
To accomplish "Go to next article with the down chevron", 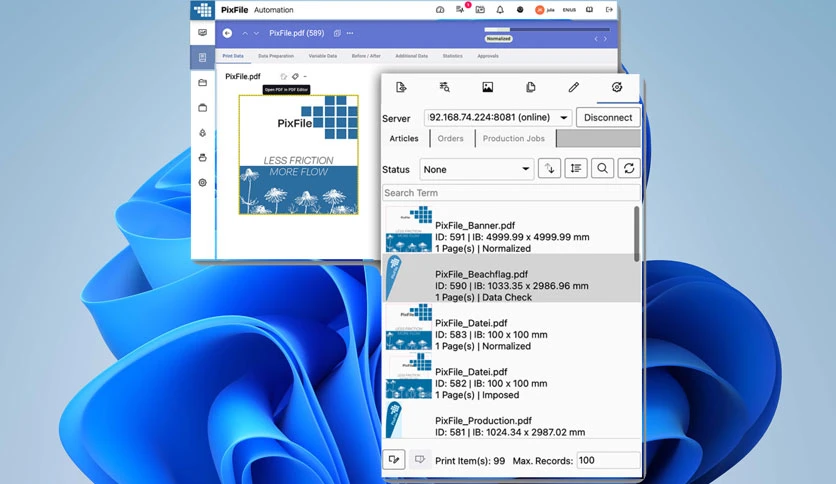I will tap(256, 33).
